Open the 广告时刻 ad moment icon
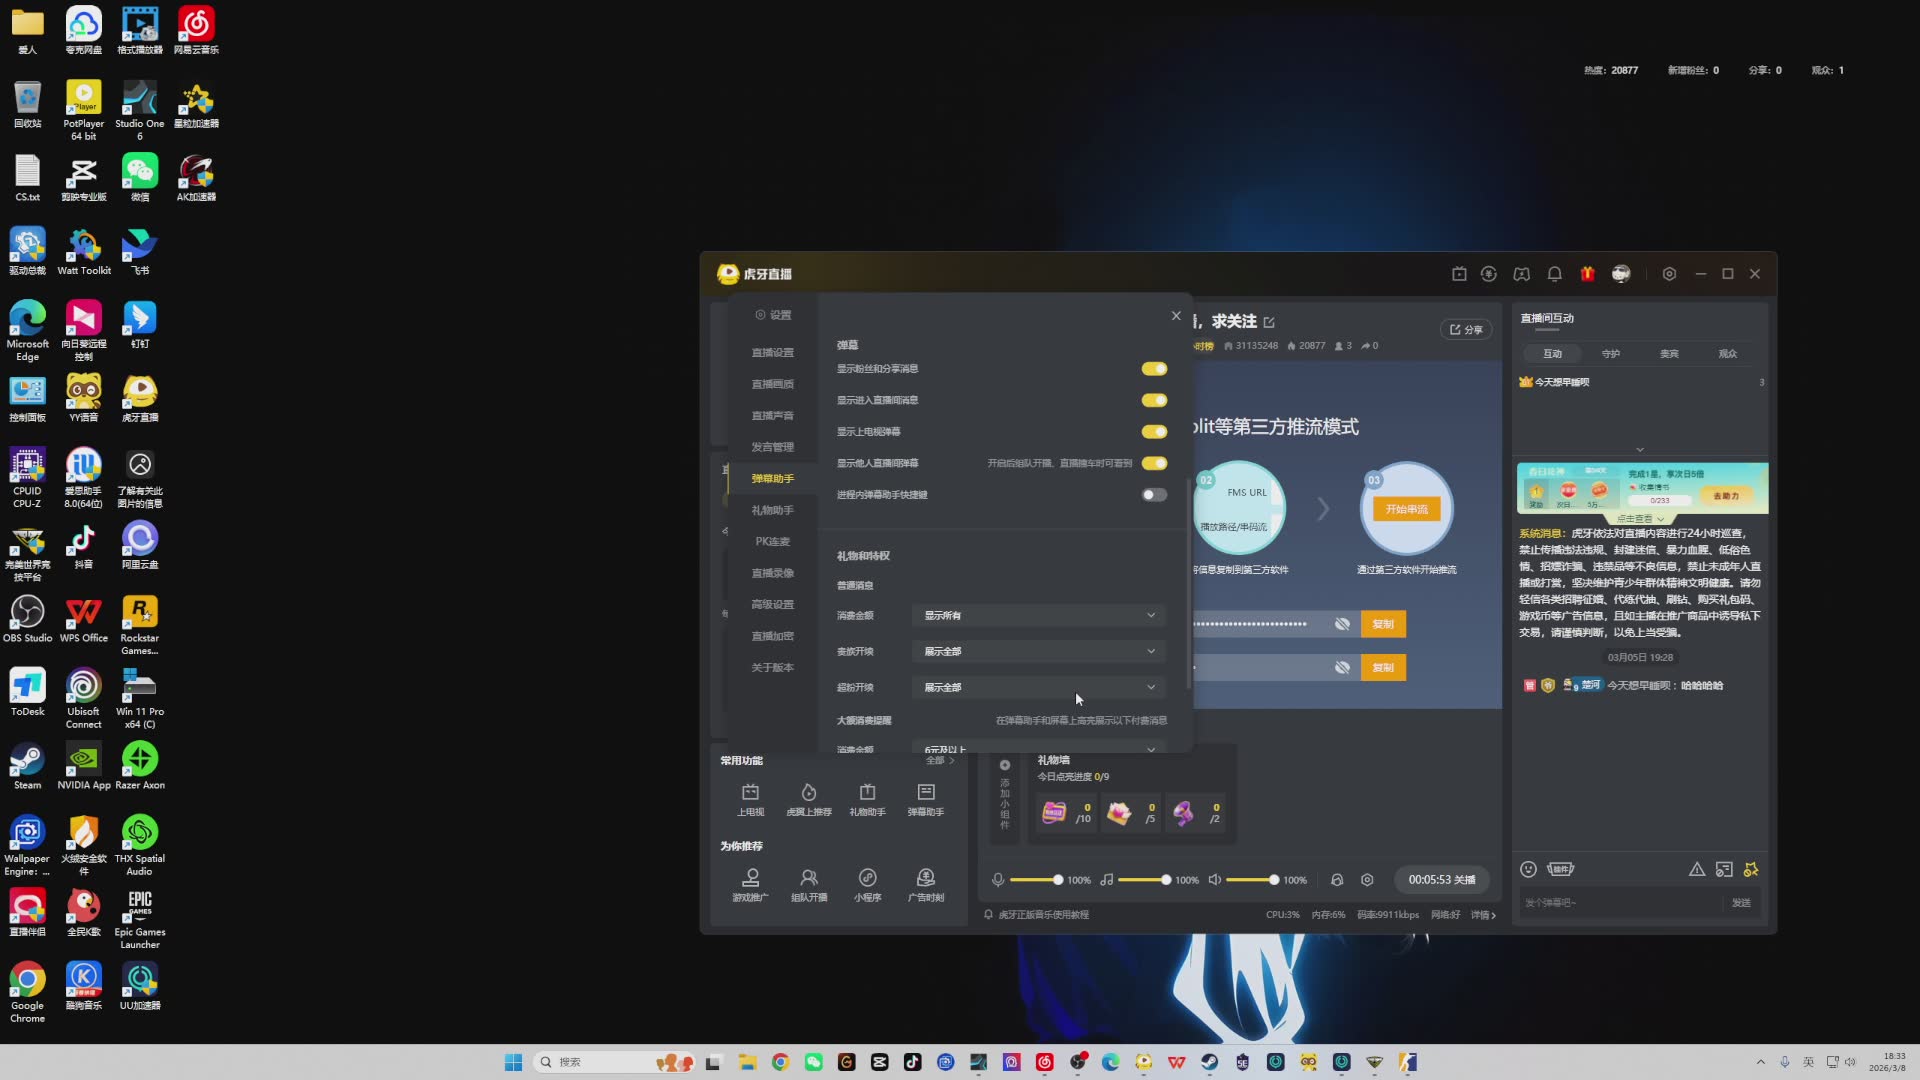 pos(926,878)
